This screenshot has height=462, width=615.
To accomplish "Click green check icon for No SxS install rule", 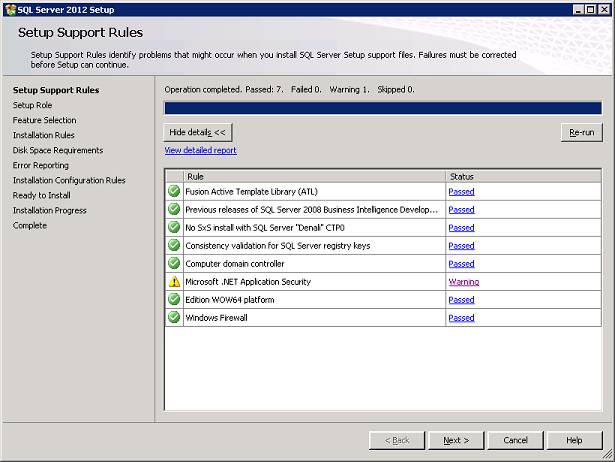I will [x=174, y=227].
